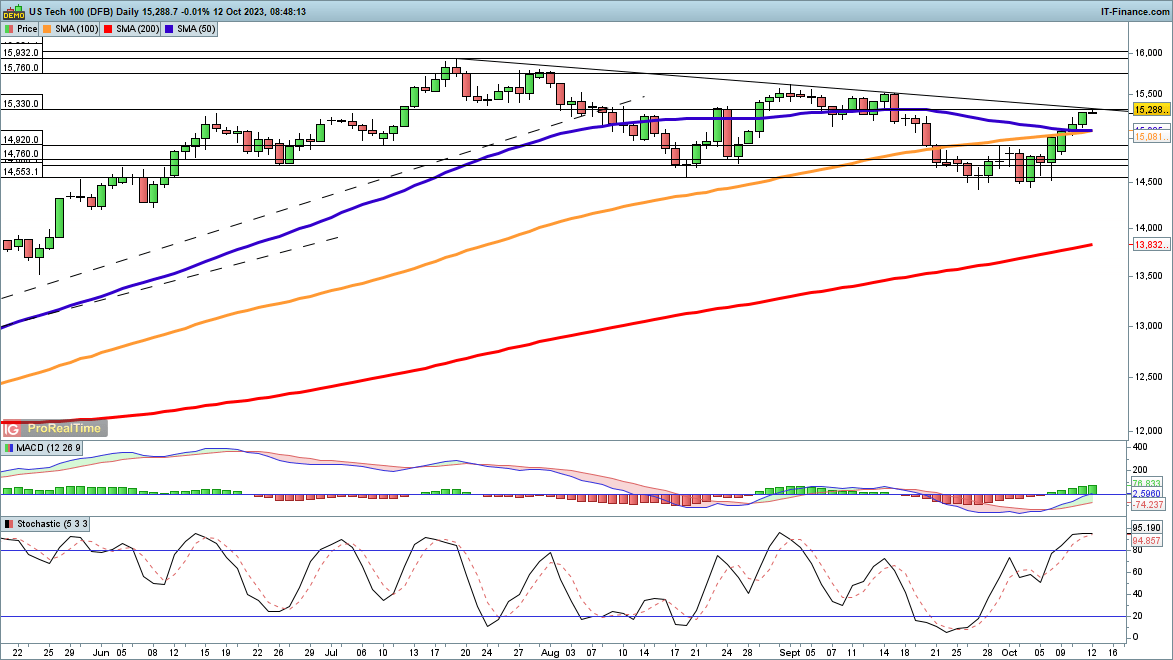This screenshot has width=1173, height=660.
Task: Open the MACD (12 26 9) label
Action: (x=42, y=447)
